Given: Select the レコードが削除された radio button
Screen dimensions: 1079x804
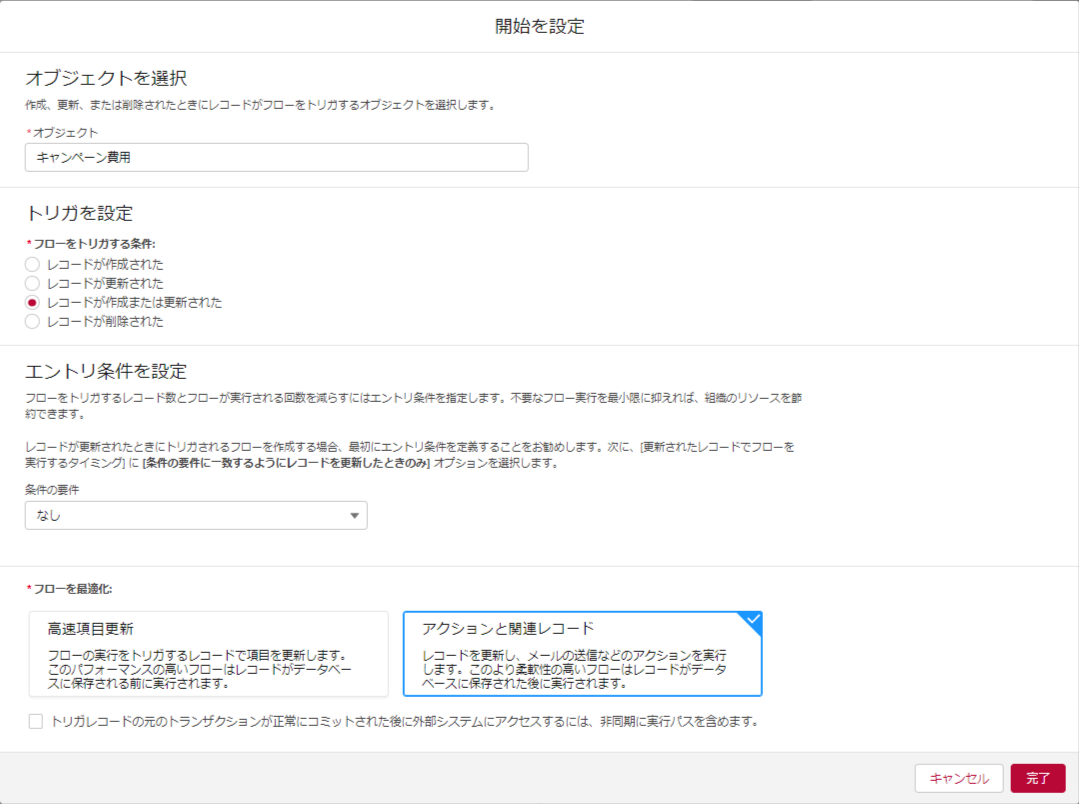Looking at the screenshot, I should tap(33, 322).
